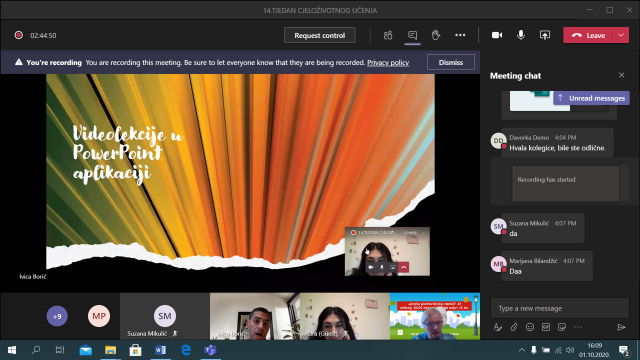Open the emoji picker
The image size is (640, 360).
click(x=530, y=327)
